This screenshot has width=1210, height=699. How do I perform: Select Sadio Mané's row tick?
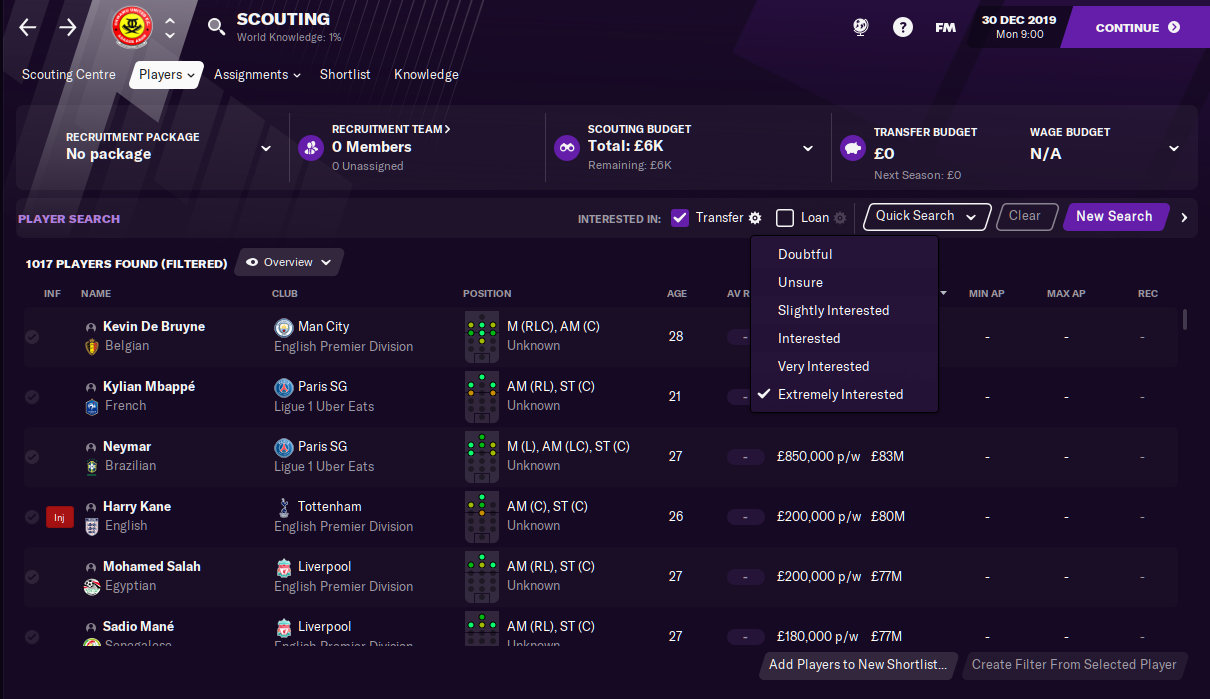coord(32,637)
